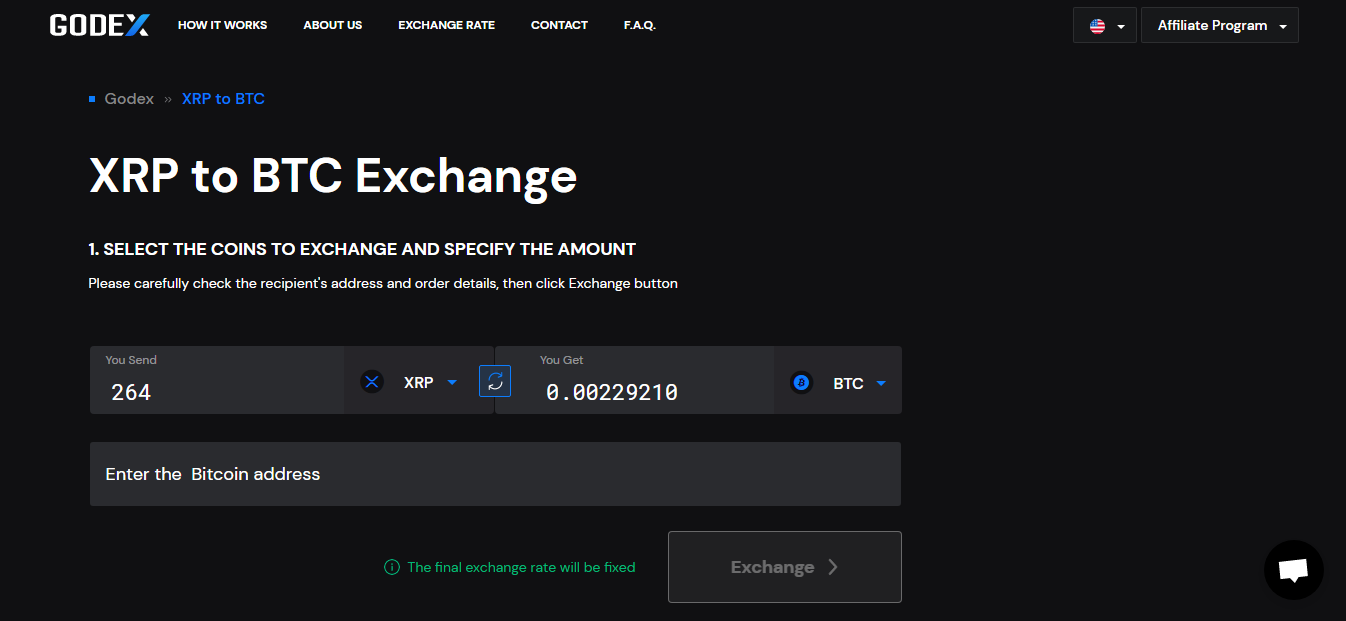Click the Bitcoin address input field
The image size is (1346, 621).
point(495,474)
